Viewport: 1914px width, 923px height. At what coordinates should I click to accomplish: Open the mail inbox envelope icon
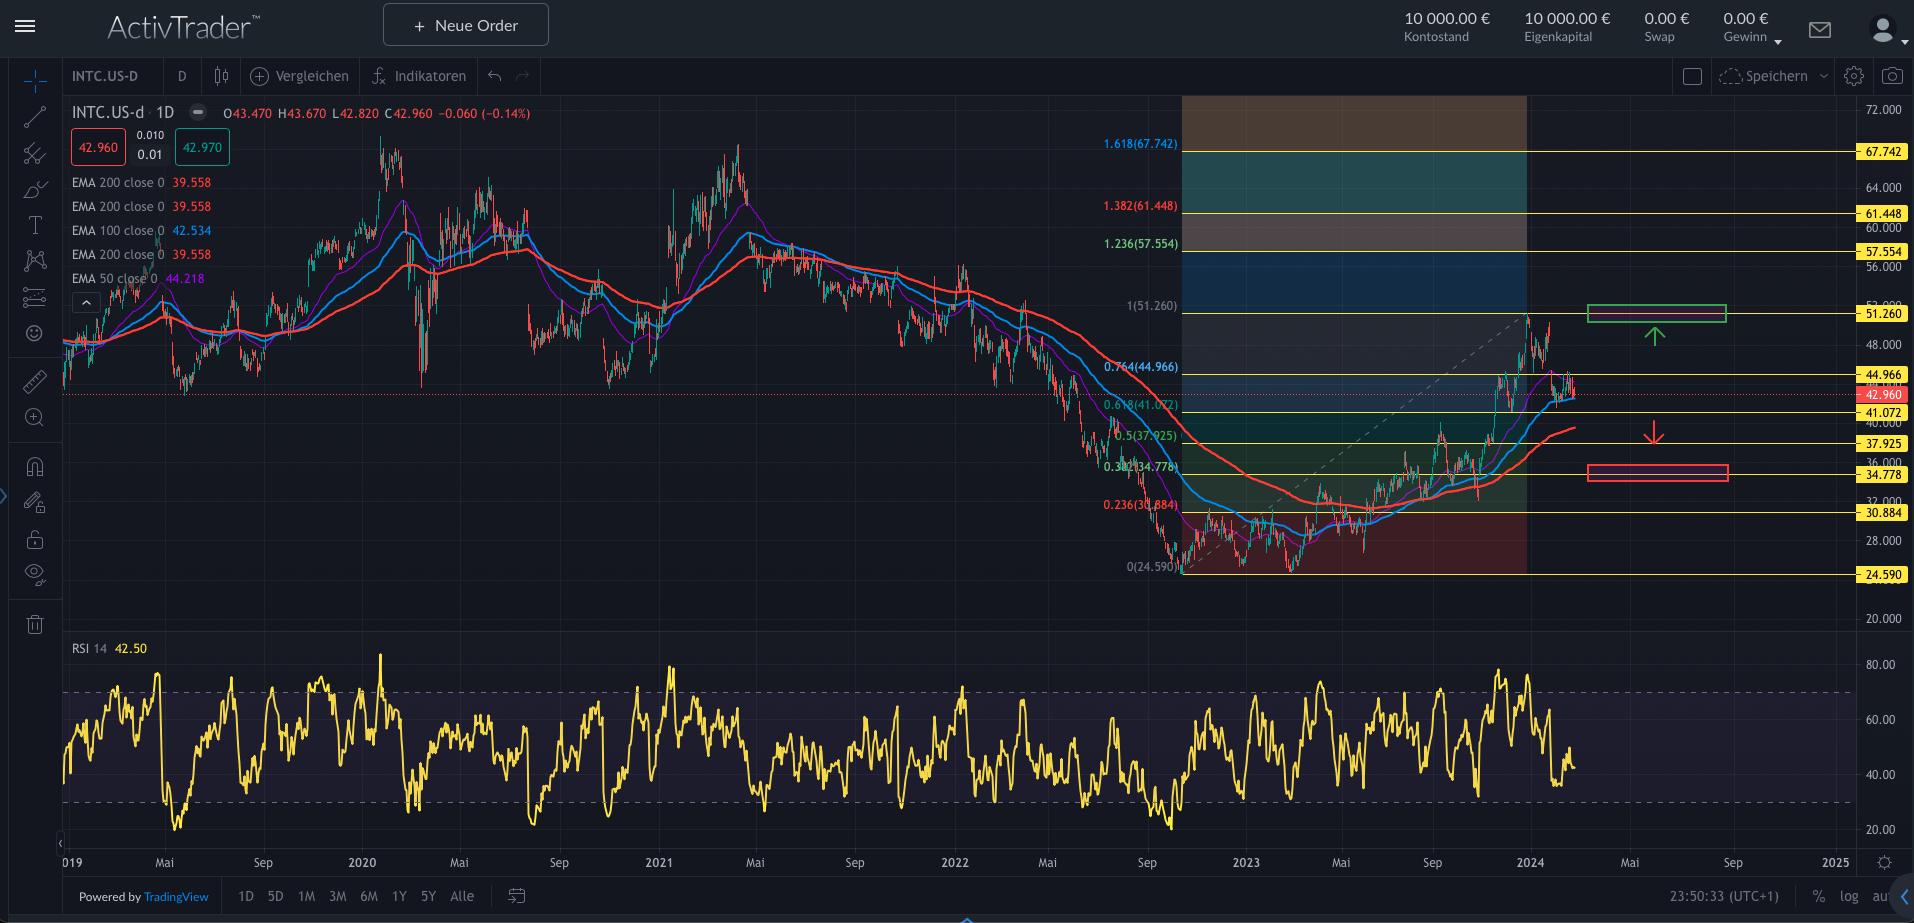point(1820,30)
